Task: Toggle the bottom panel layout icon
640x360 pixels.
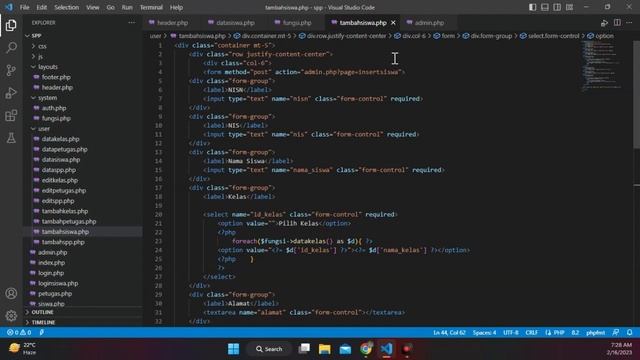Action: 544,7
